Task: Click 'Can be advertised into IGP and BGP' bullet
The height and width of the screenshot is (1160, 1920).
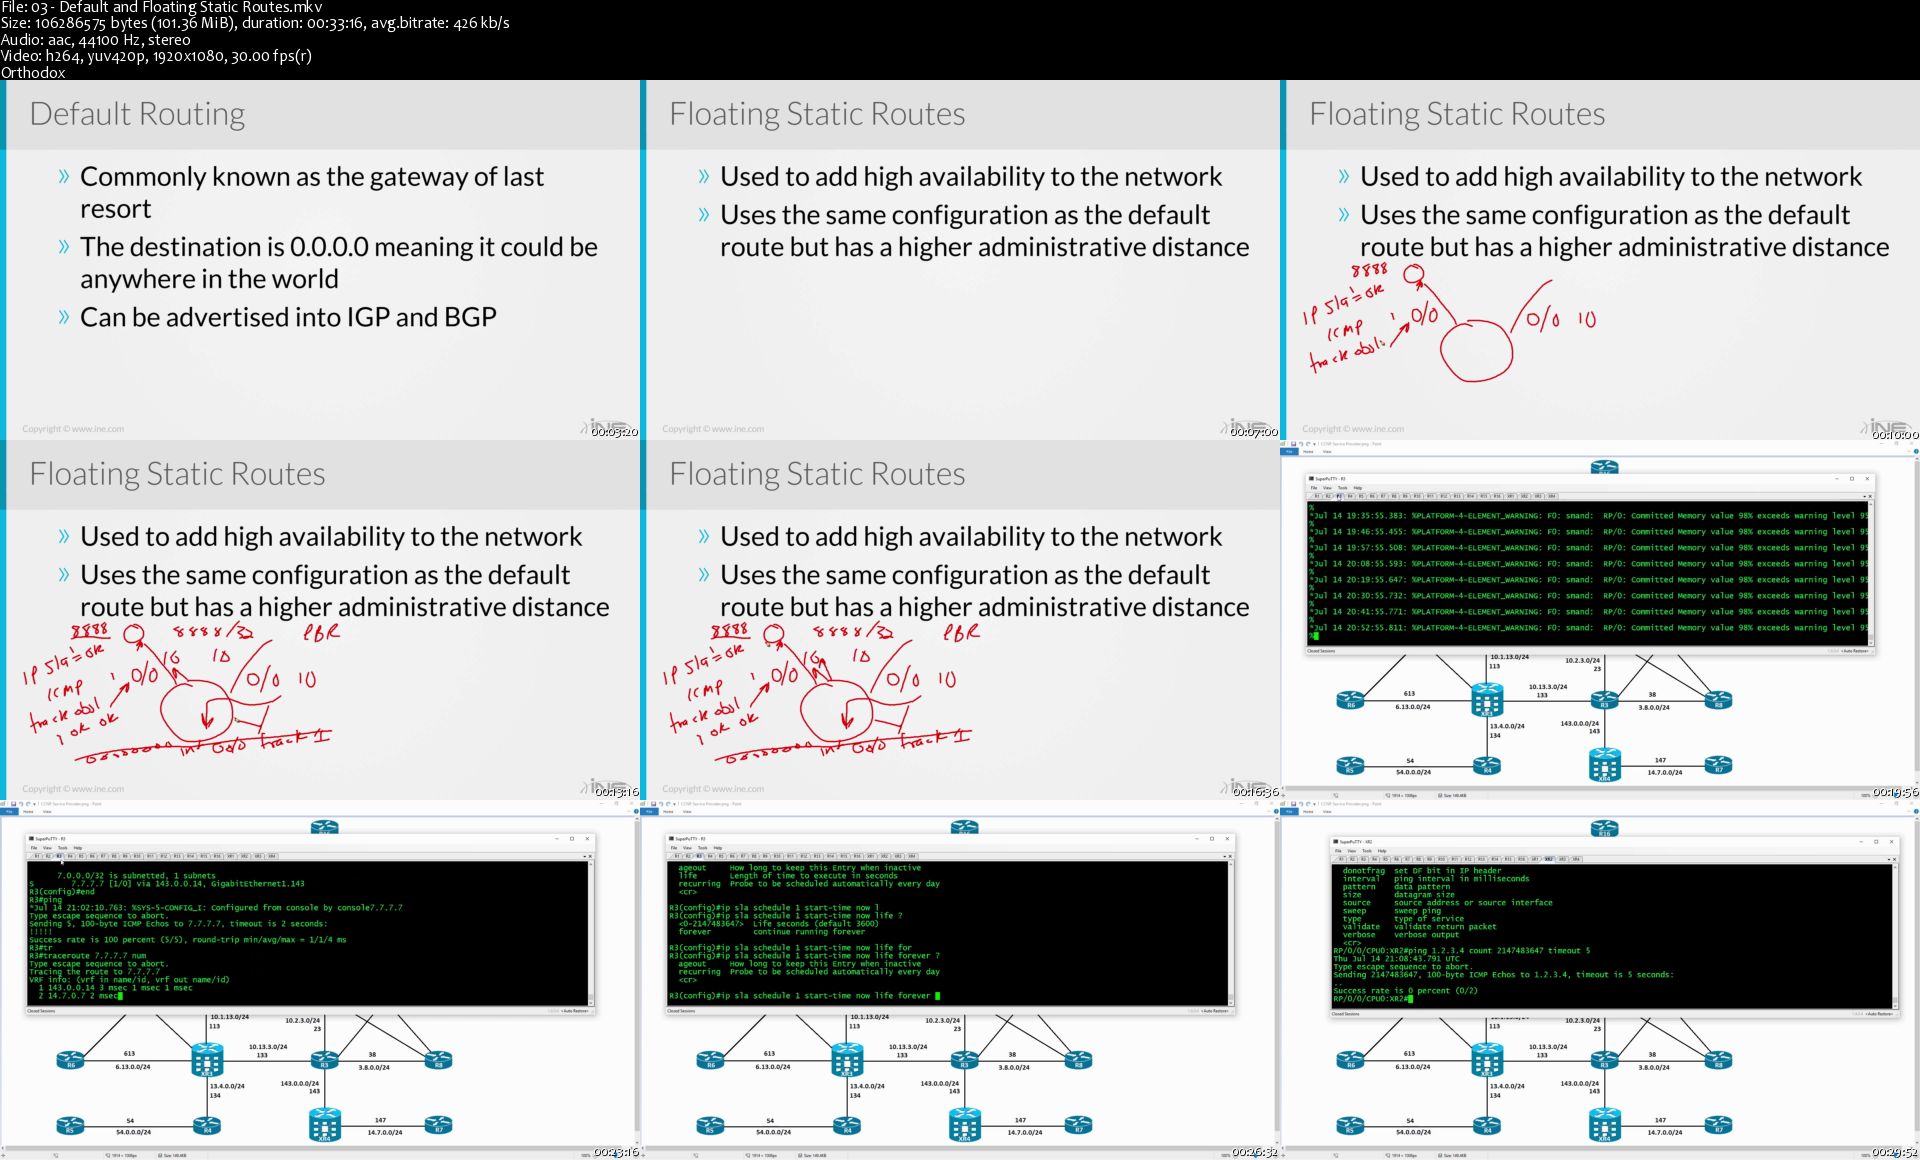Action: click(288, 317)
